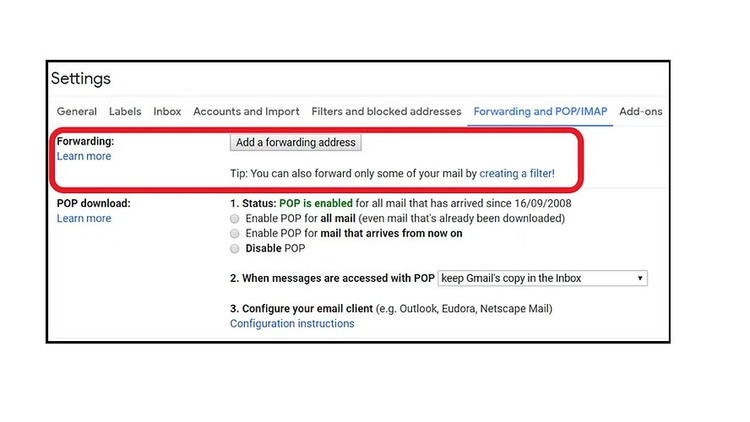
Task: Open the Configuration instructions link
Action: [292, 324]
